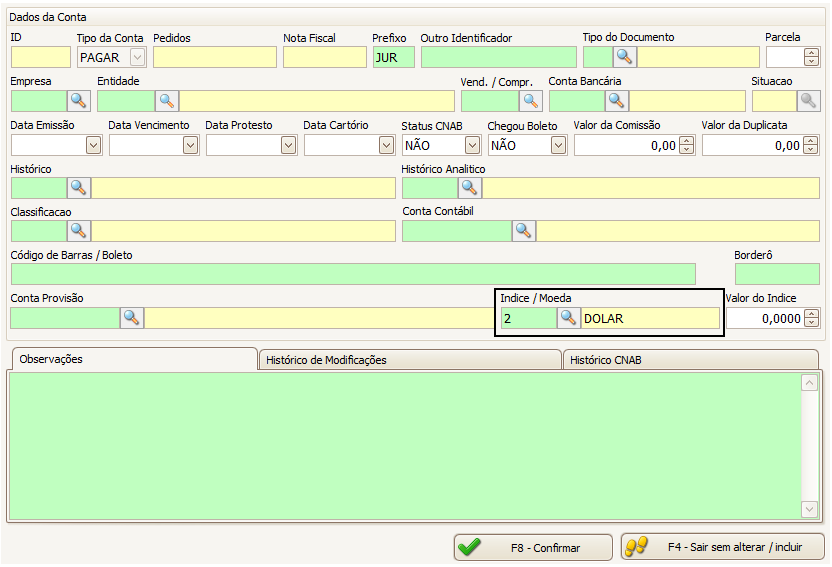The image size is (832, 567).
Task: Open the Data Vencimento date dropdown
Action: coord(191,145)
